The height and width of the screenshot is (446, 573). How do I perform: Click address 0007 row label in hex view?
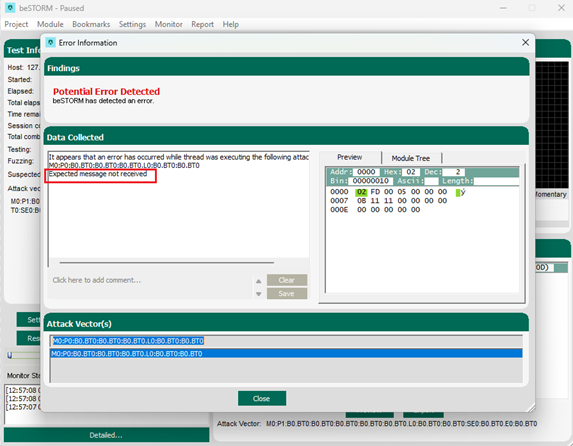pyautogui.click(x=339, y=201)
